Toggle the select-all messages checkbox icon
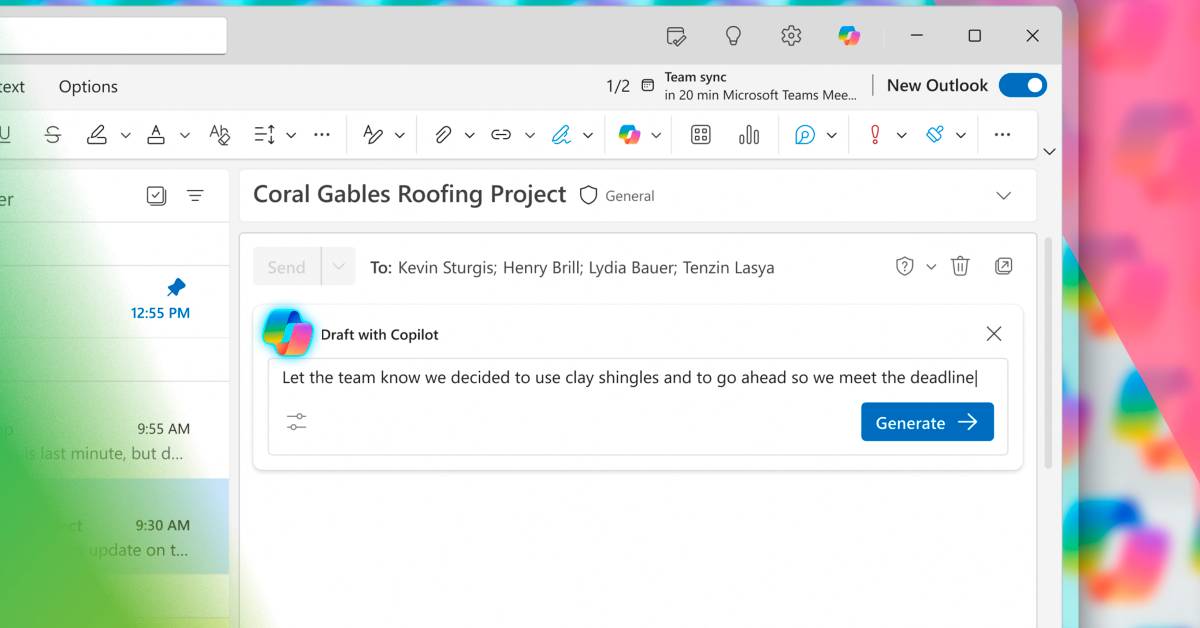The height and width of the screenshot is (628, 1200). click(156, 196)
